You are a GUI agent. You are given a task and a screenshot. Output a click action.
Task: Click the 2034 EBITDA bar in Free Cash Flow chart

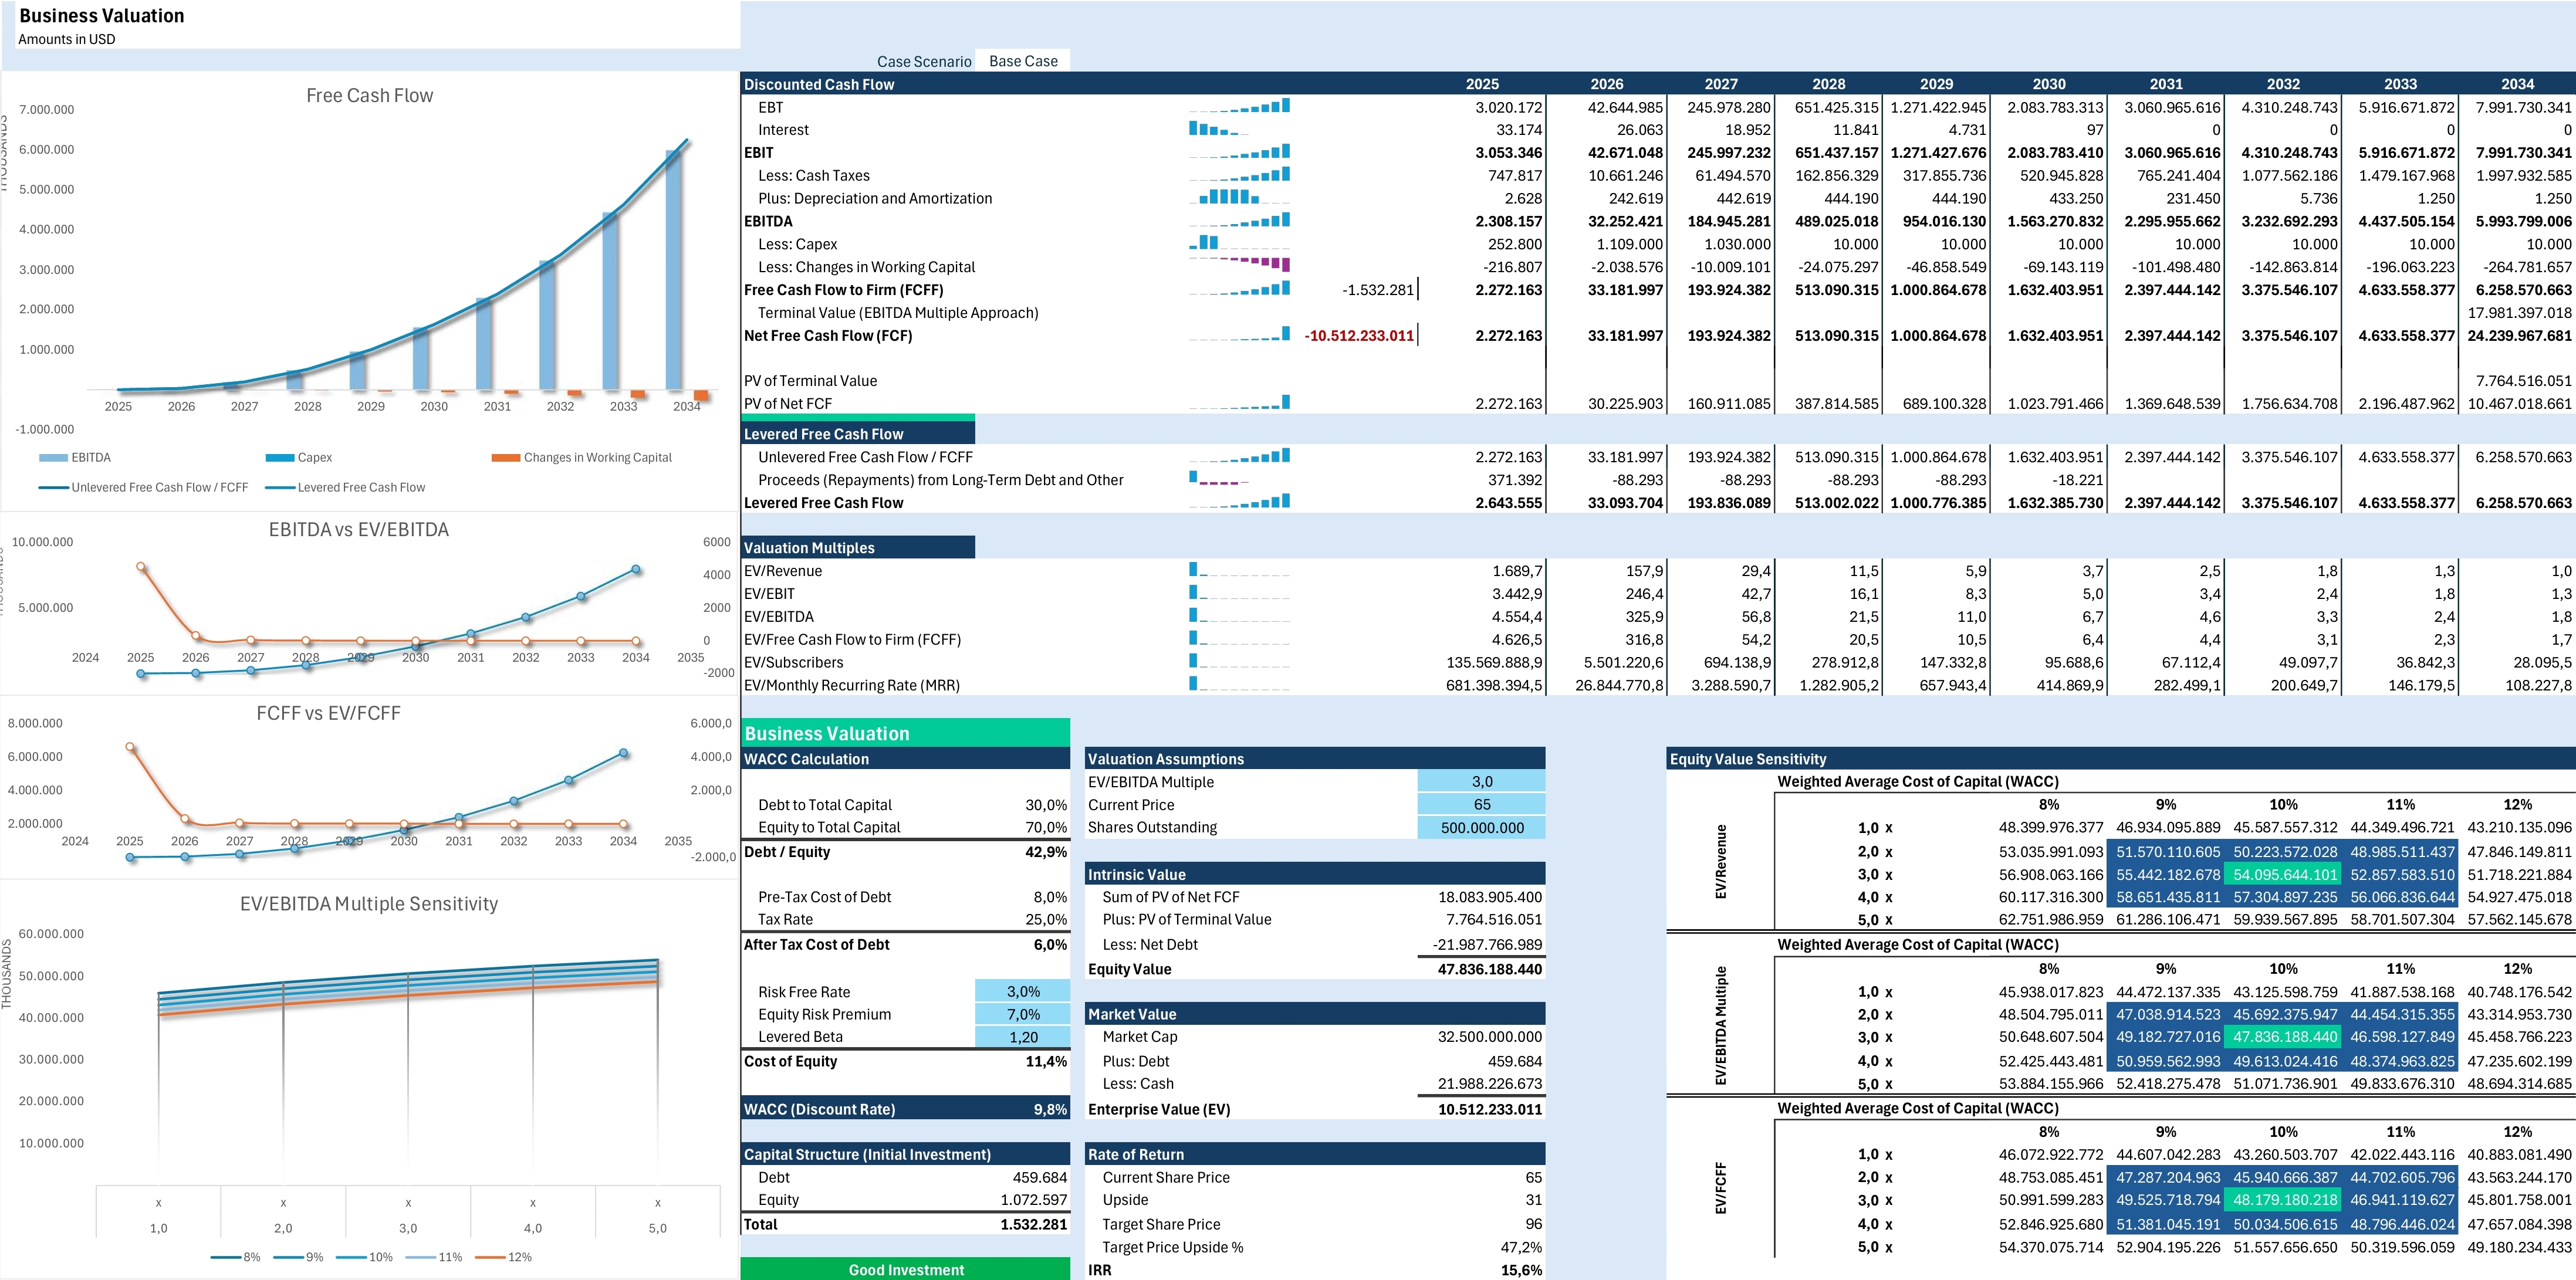point(674,270)
